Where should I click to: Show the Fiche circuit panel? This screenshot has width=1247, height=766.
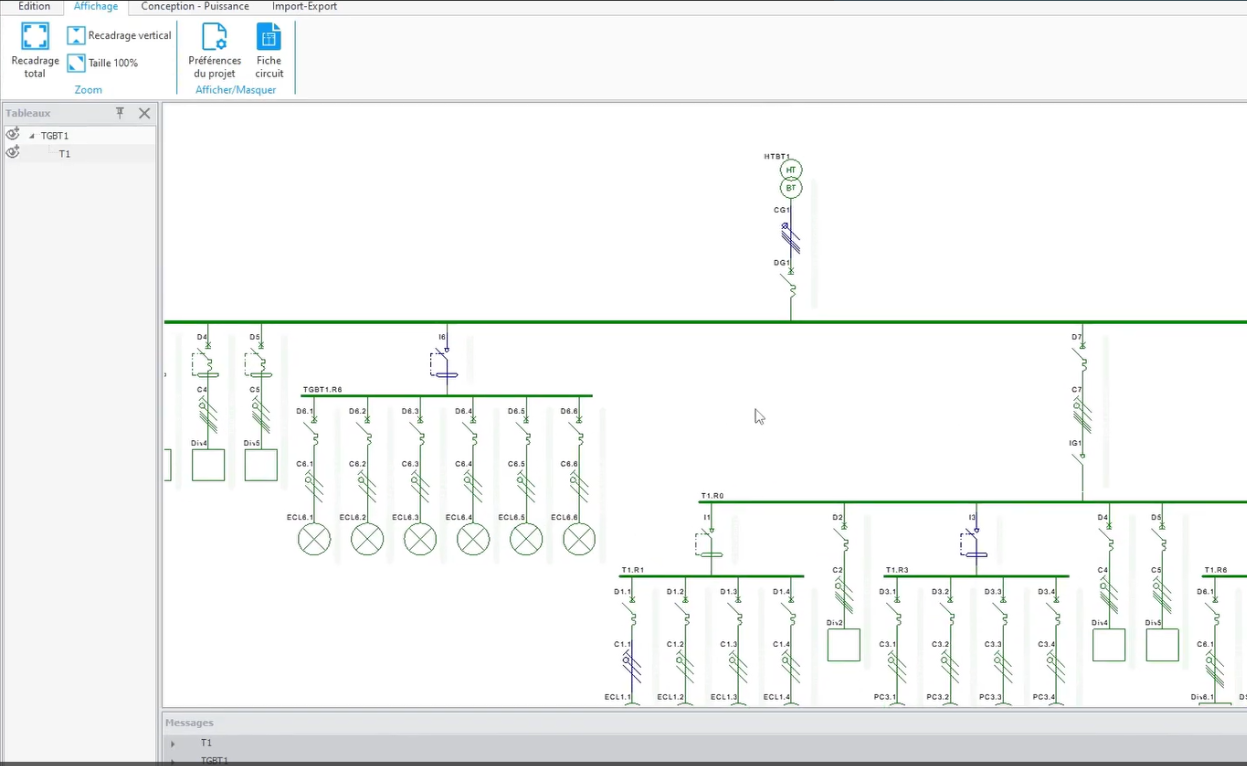point(269,51)
